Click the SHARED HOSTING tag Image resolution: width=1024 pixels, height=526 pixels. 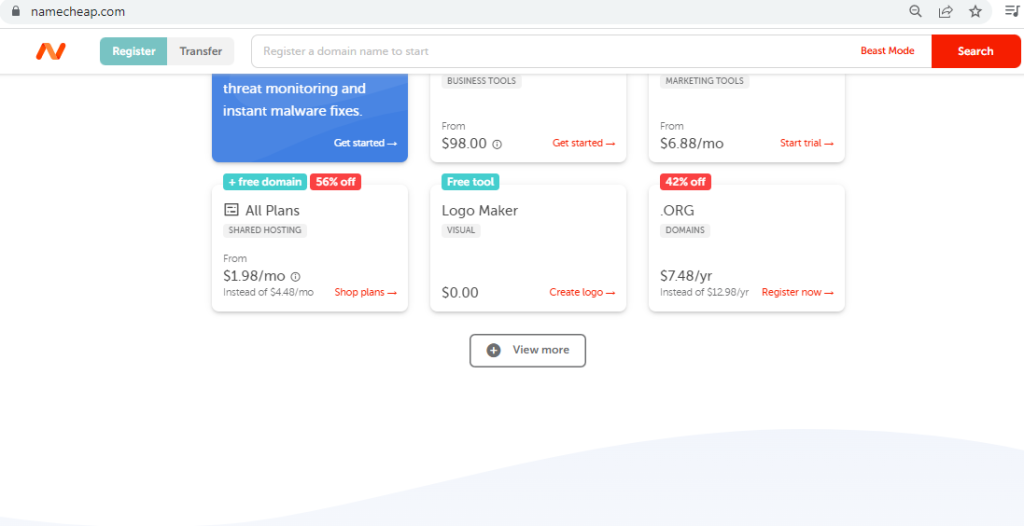(265, 230)
